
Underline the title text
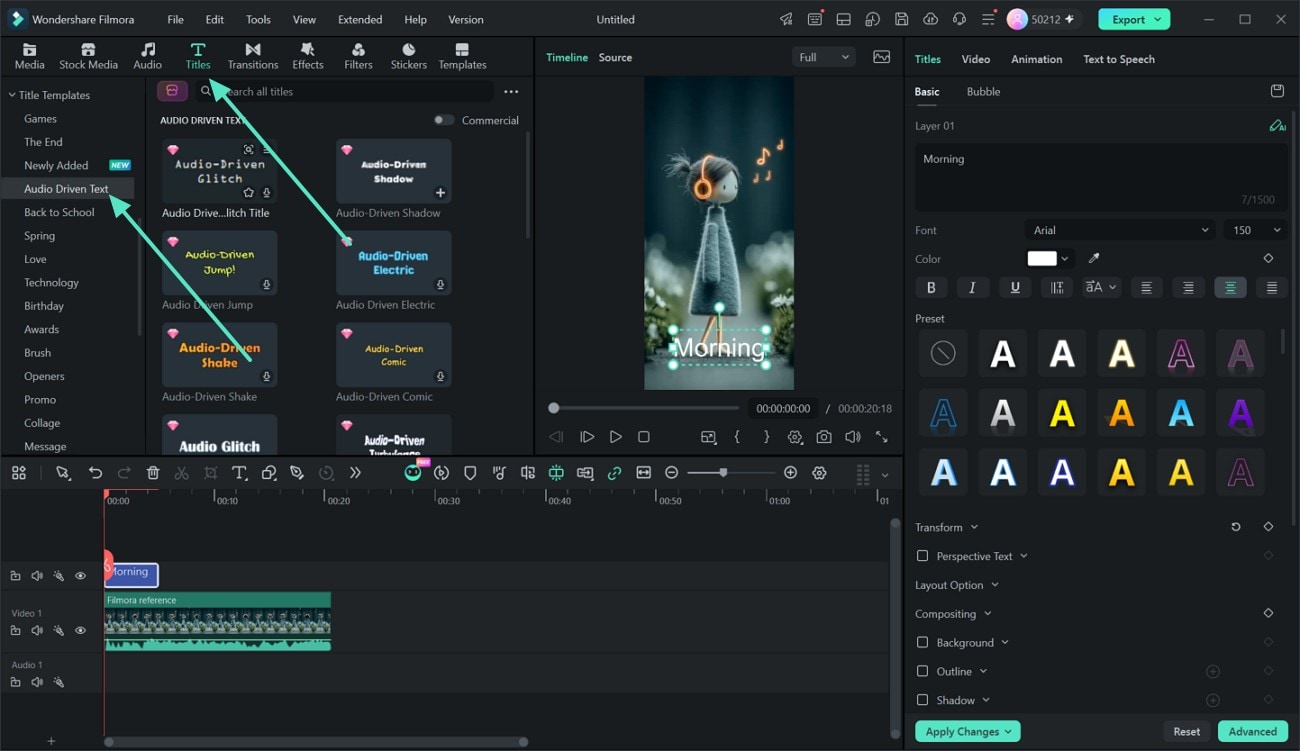[x=1015, y=287]
